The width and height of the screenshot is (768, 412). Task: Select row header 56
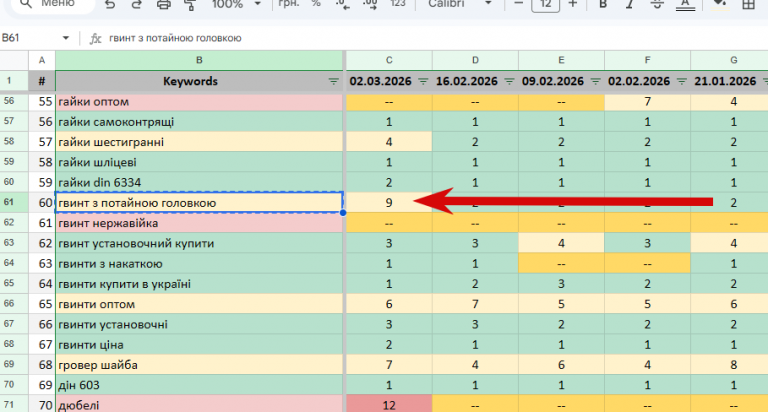point(14,101)
